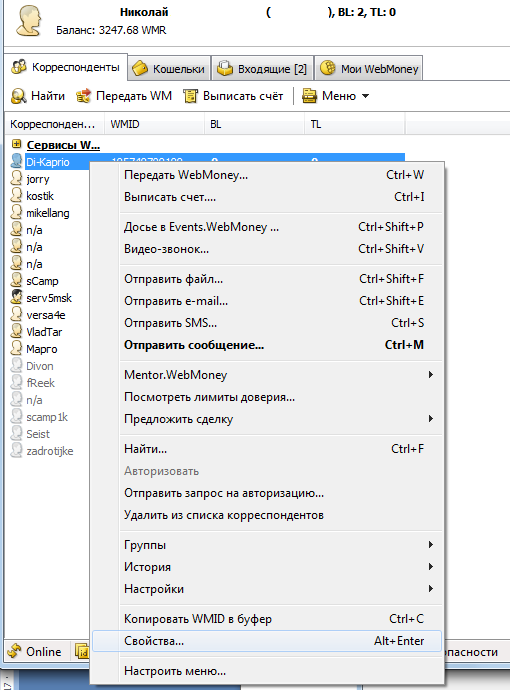
Task: Click the greyed icon beside scamp1k
Action: click(16, 417)
